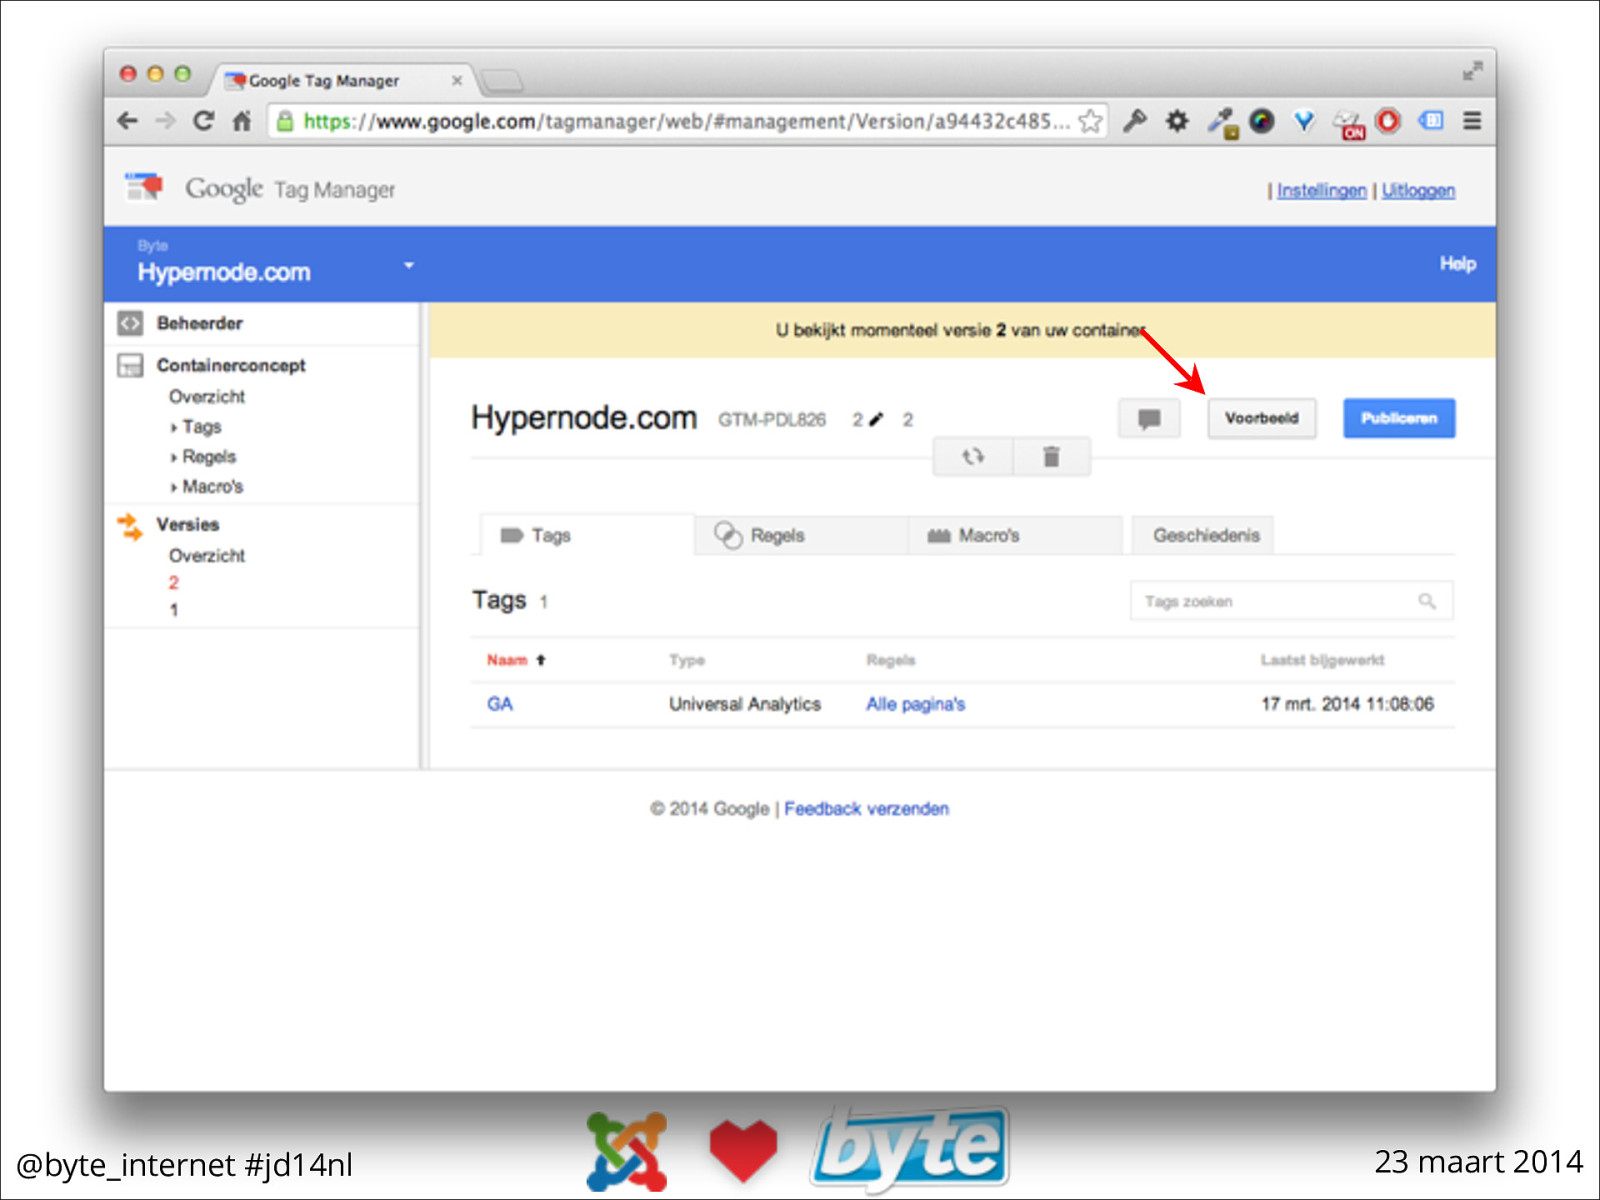Viewport: 1600px width, 1200px height.
Task: Open the Alle pagina's rule link
Action: pyautogui.click(x=915, y=704)
